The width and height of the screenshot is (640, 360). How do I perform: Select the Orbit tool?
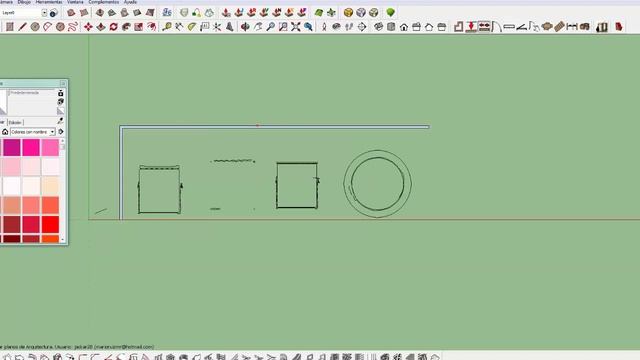point(245,27)
